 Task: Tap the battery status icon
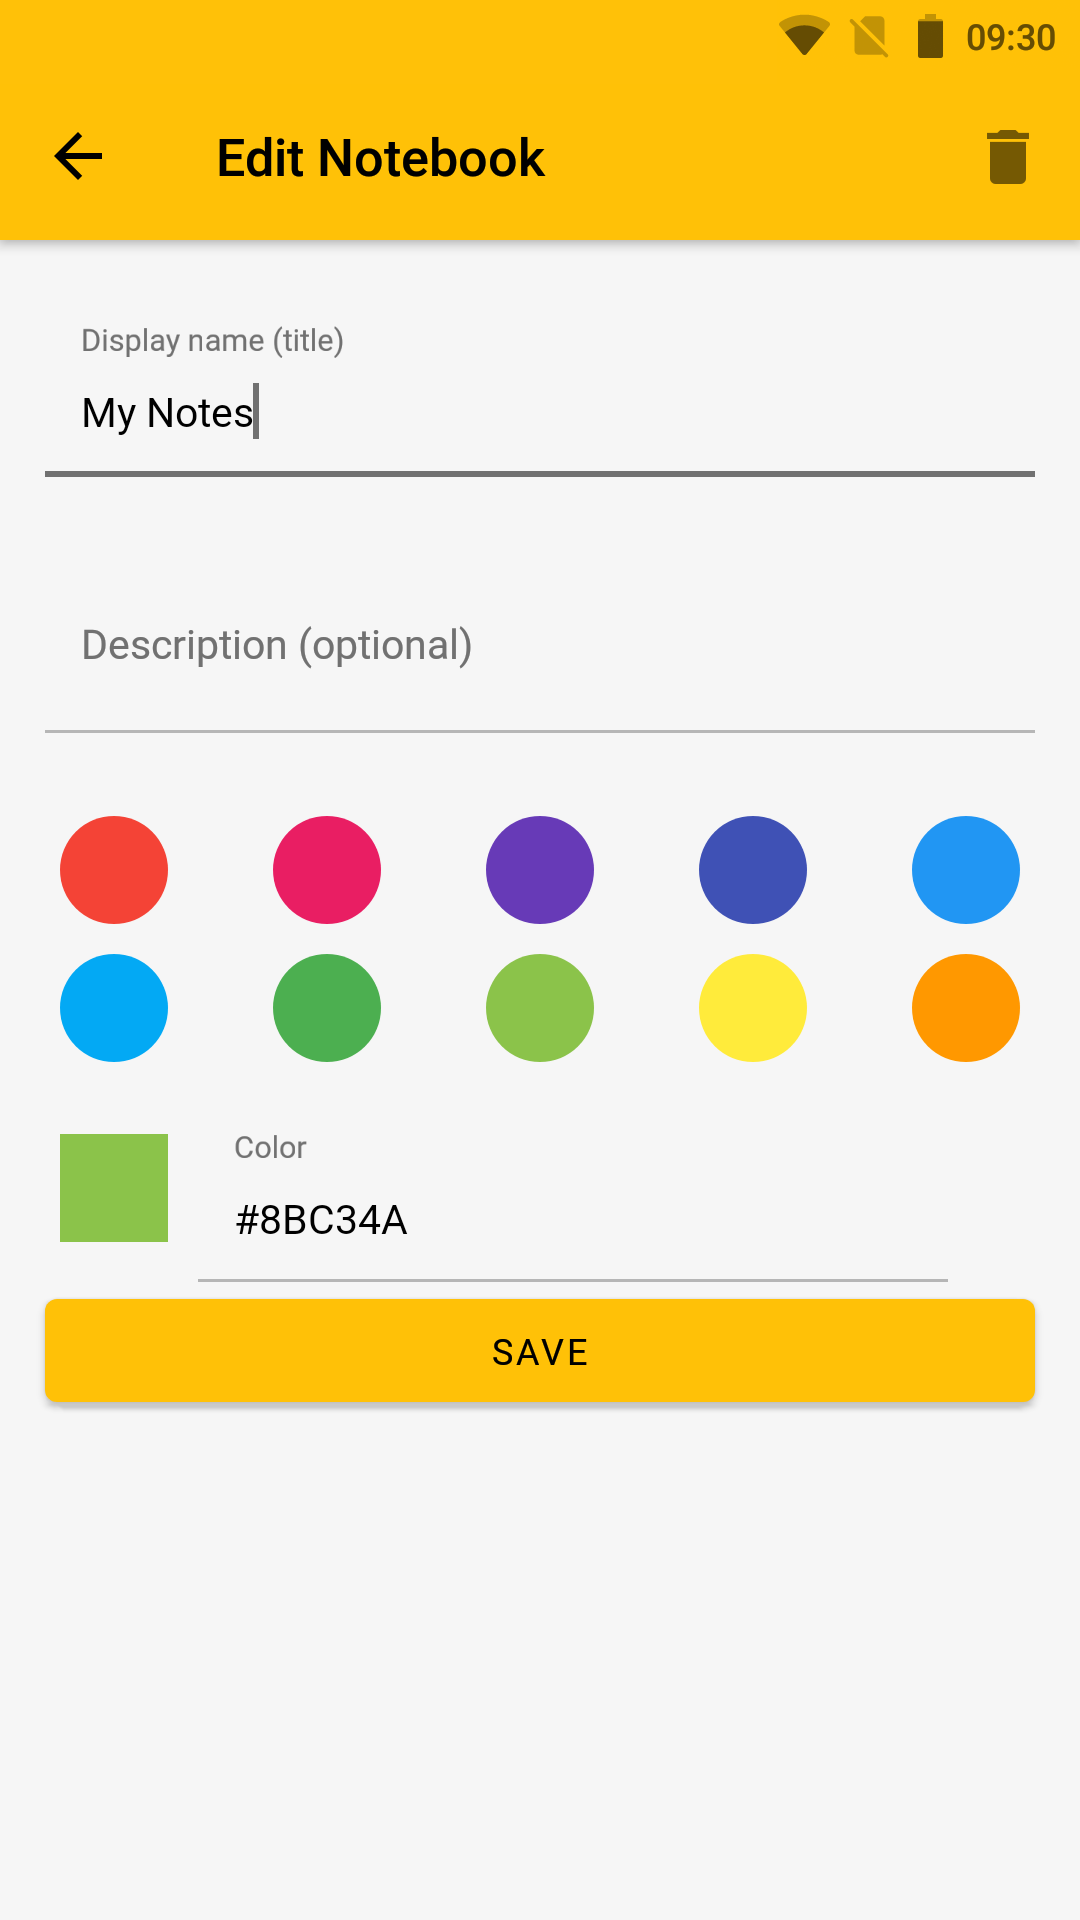click(x=930, y=37)
